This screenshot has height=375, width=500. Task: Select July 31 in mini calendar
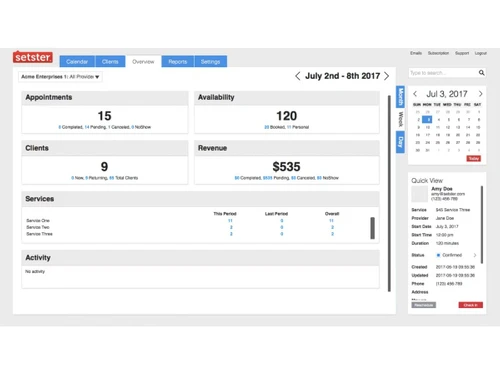click(x=428, y=150)
